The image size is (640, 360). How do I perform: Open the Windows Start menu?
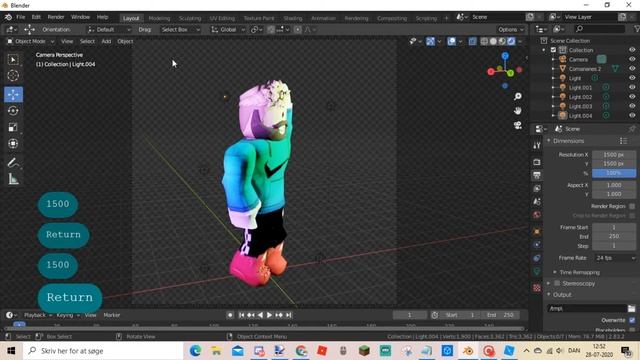pyautogui.click(x=11, y=351)
